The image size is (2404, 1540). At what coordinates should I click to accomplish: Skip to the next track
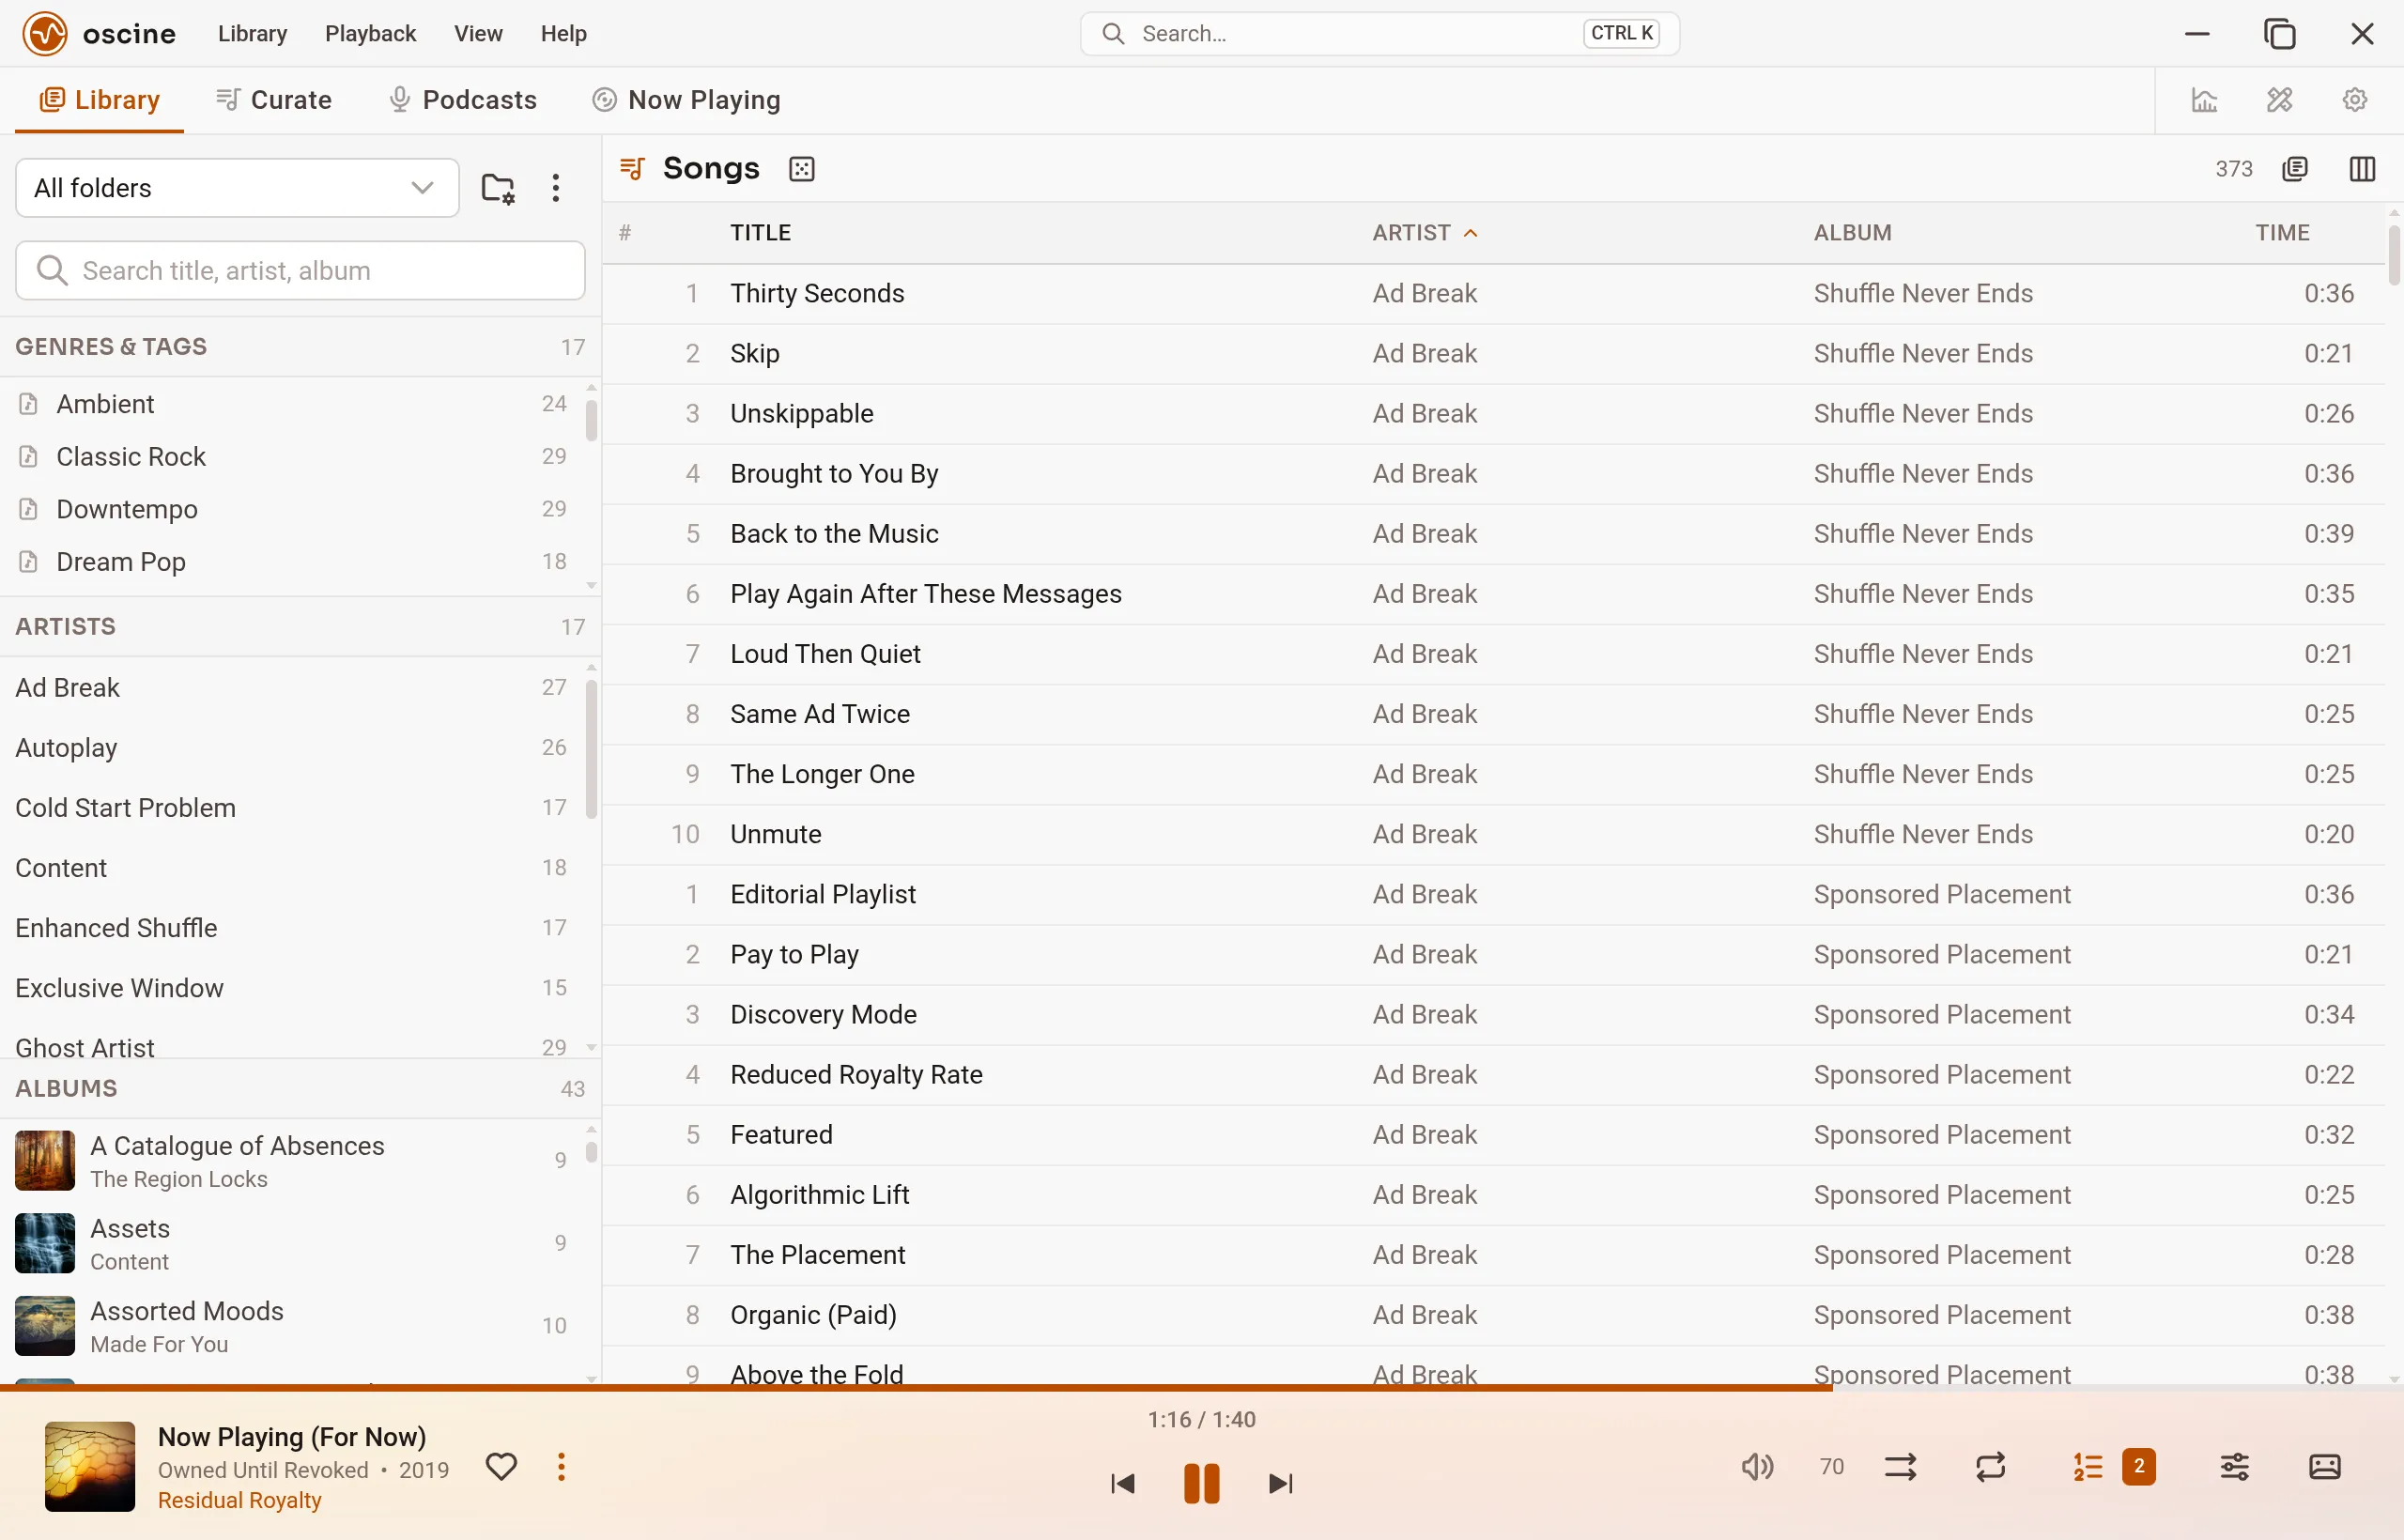tap(1280, 1483)
